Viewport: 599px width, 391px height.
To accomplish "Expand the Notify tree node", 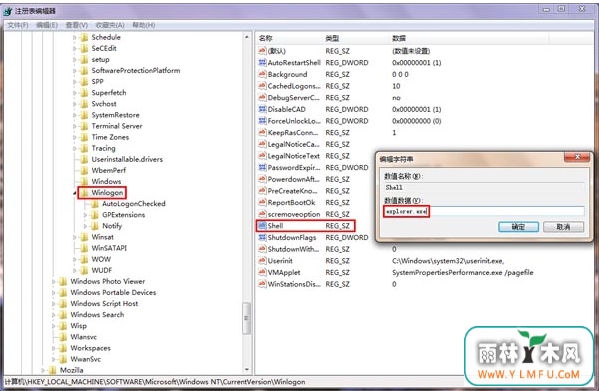I will click(x=85, y=226).
